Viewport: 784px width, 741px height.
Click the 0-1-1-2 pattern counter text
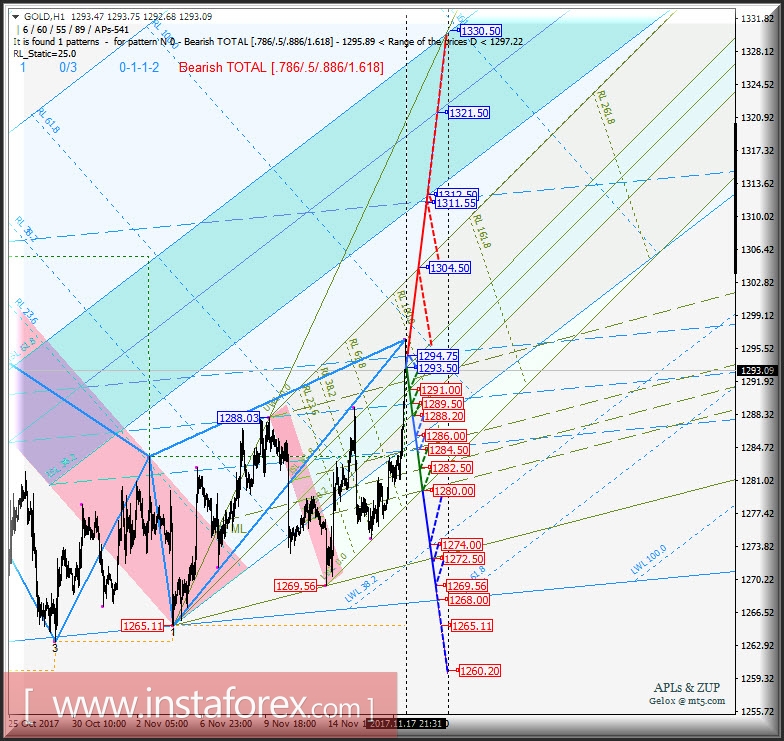pyautogui.click(x=139, y=68)
